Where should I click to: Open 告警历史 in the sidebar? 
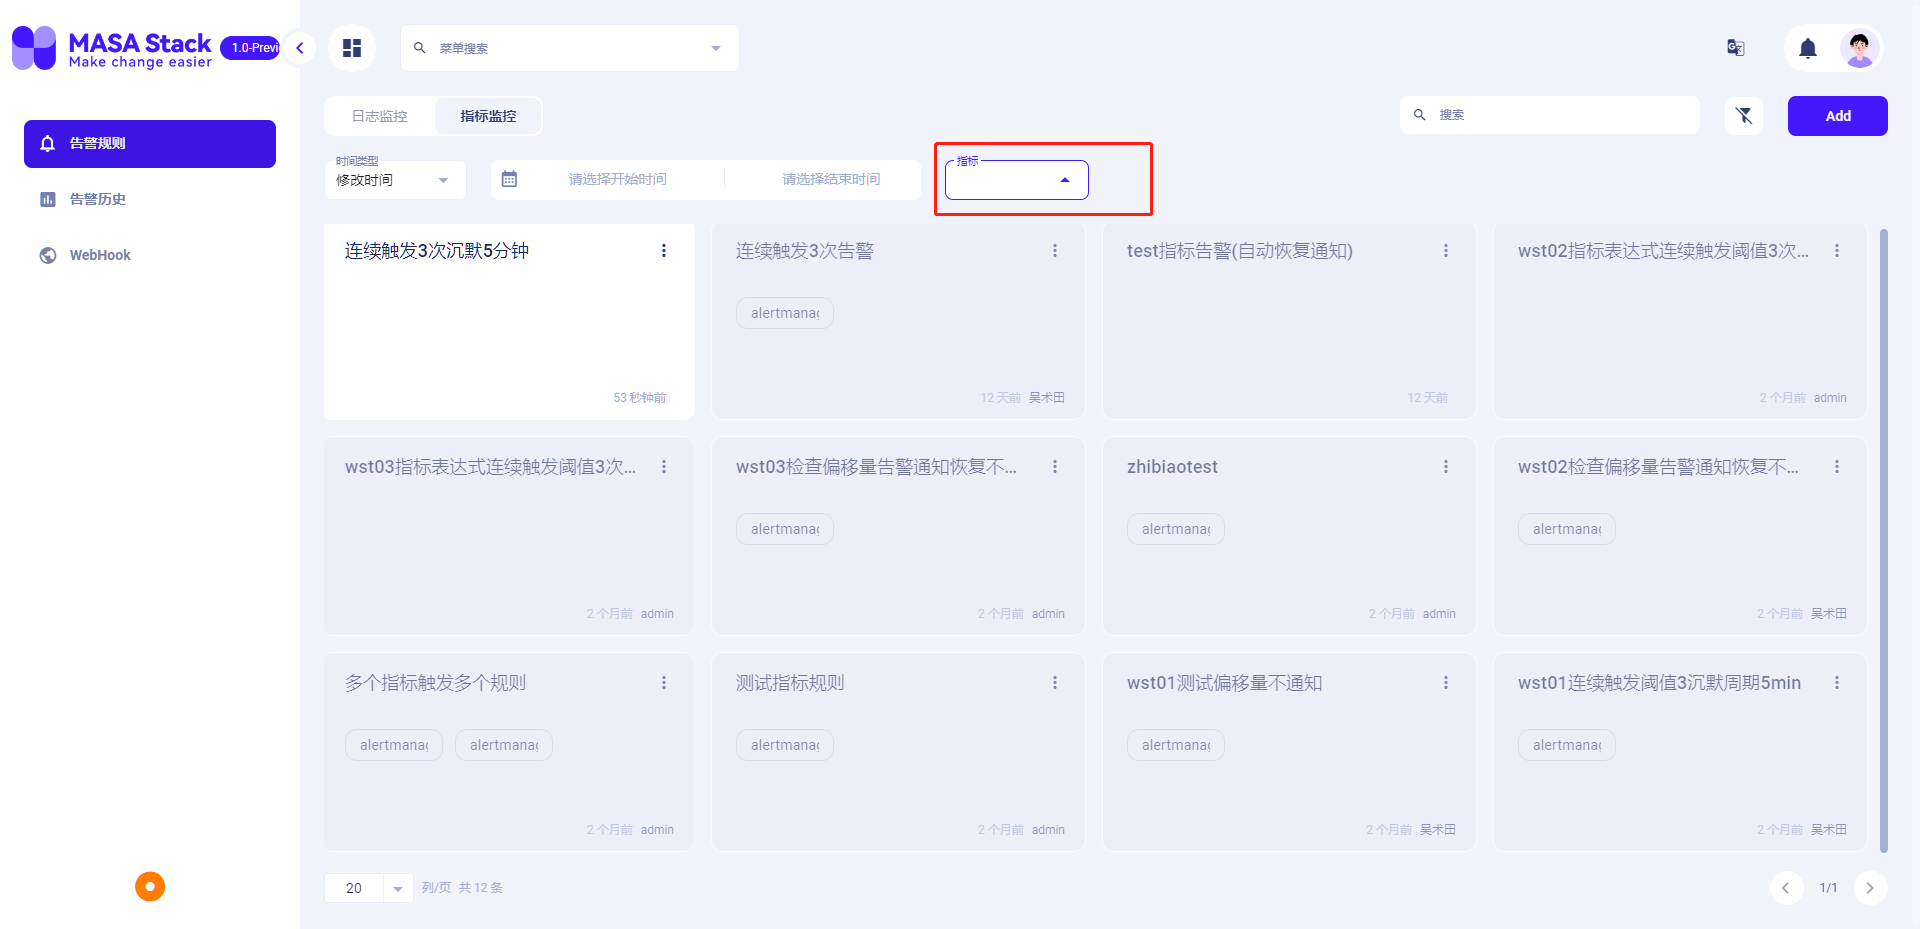click(150, 200)
